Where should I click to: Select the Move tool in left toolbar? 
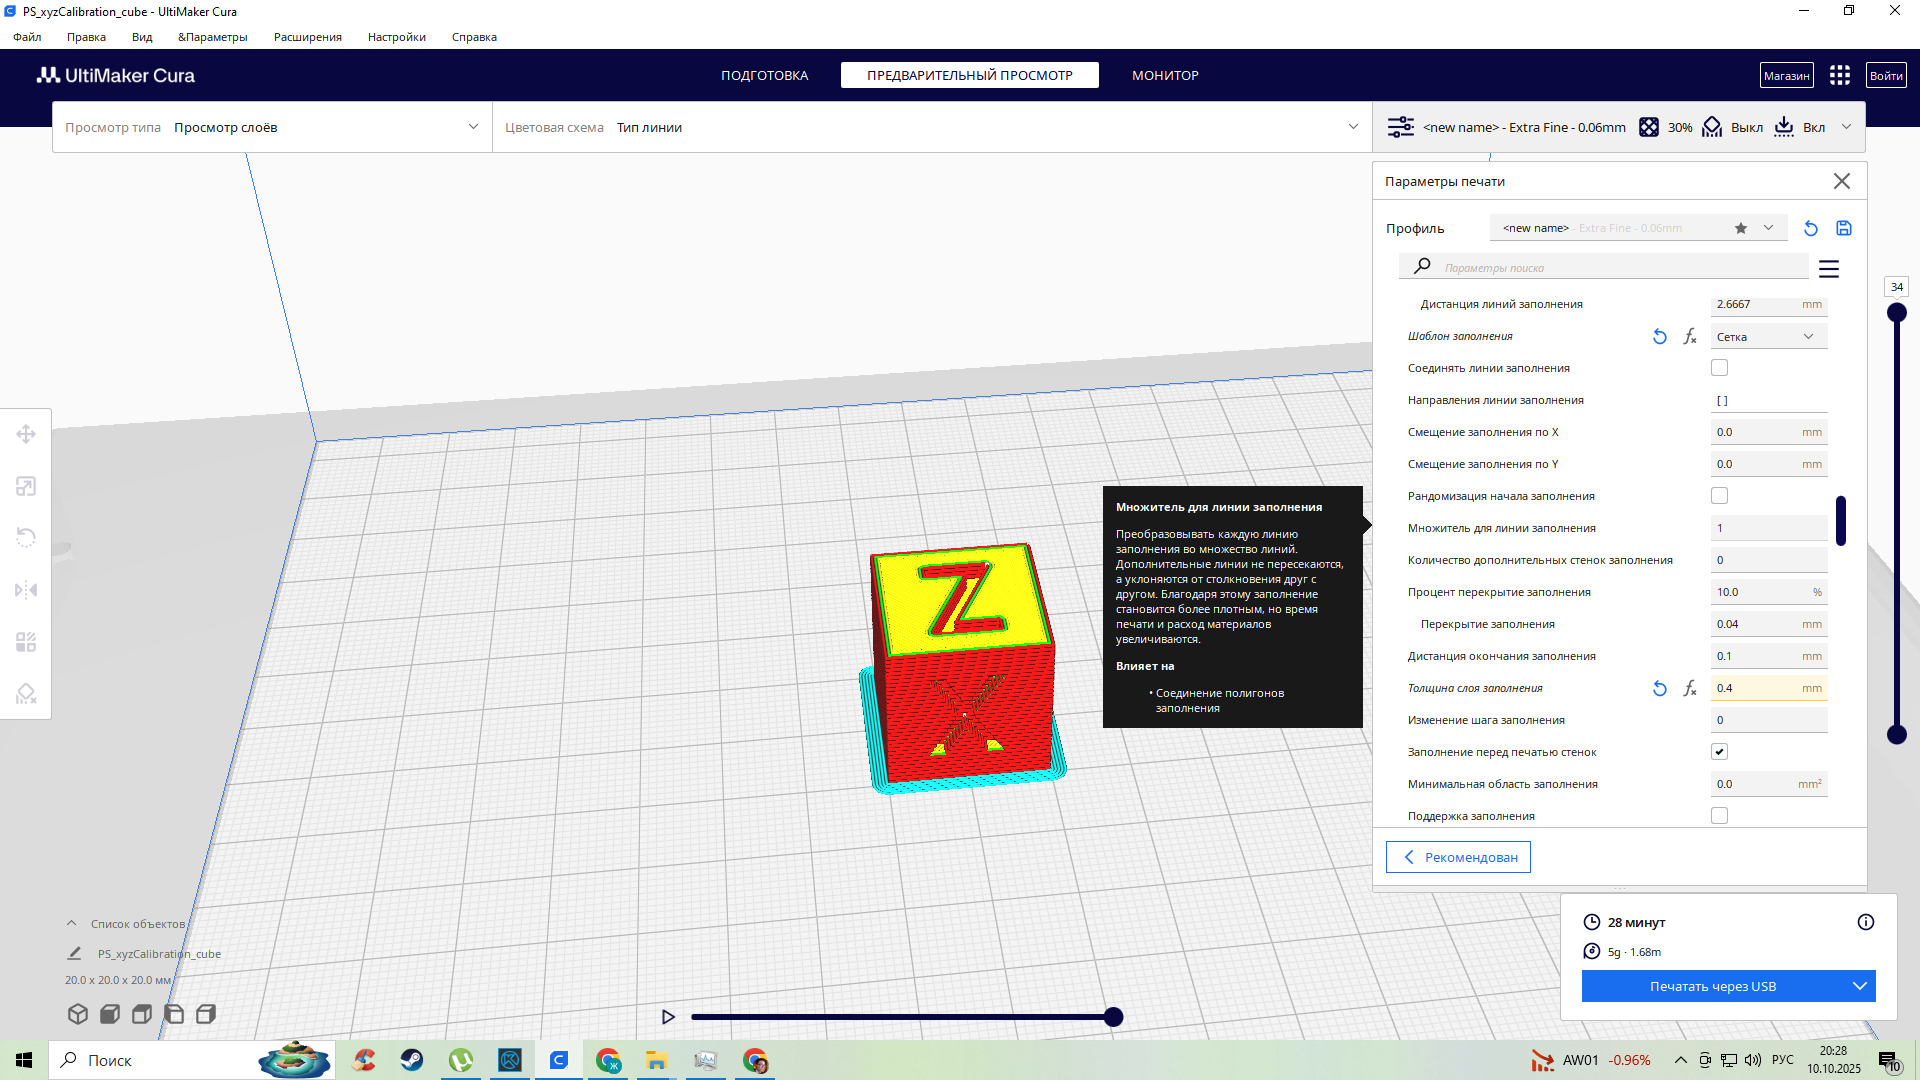pos(26,434)
